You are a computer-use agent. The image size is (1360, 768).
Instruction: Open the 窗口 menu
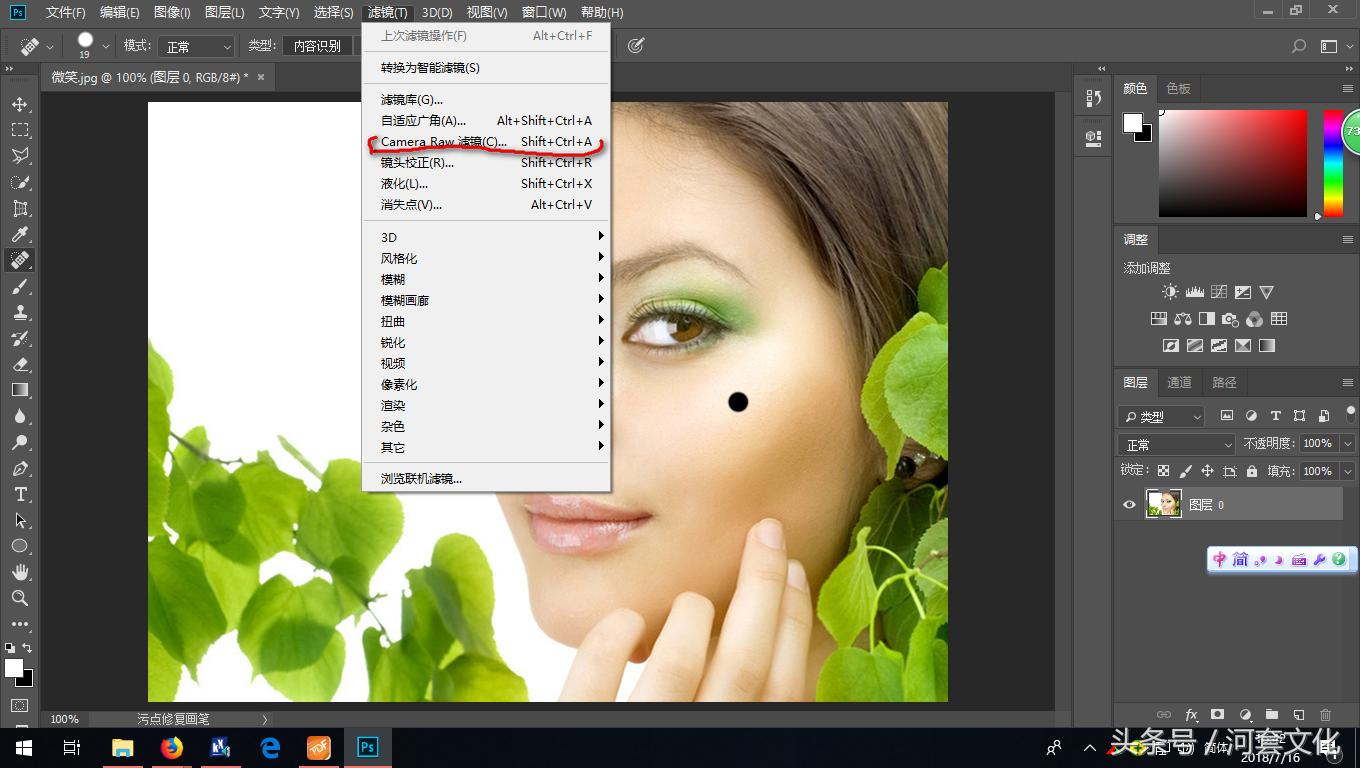click(x=543, y=12)
